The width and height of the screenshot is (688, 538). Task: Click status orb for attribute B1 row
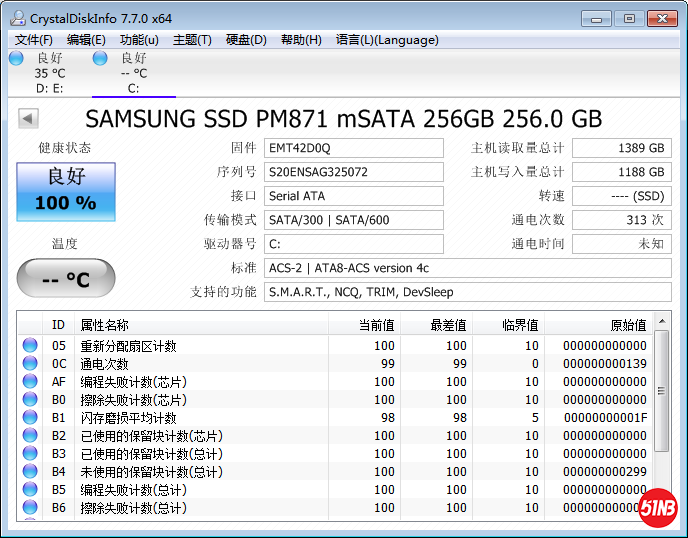[x=30, y=418]
